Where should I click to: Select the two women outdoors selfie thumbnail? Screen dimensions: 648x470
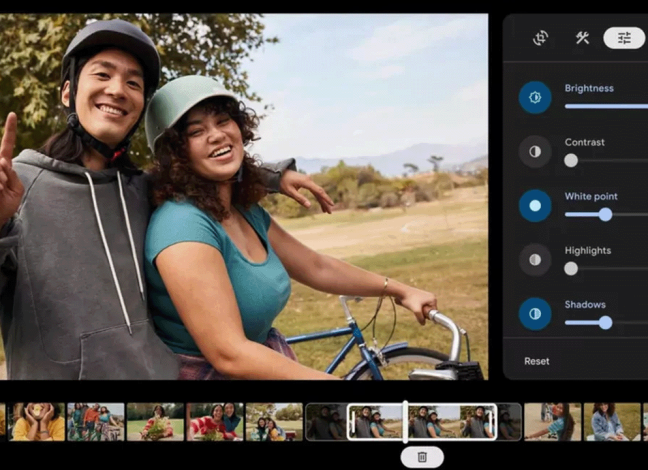tap(274, 422)
